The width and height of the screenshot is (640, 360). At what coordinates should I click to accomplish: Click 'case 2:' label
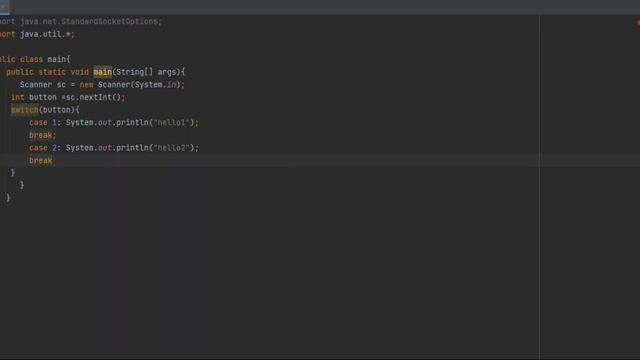pyautogui.click(x=44, y=148)
